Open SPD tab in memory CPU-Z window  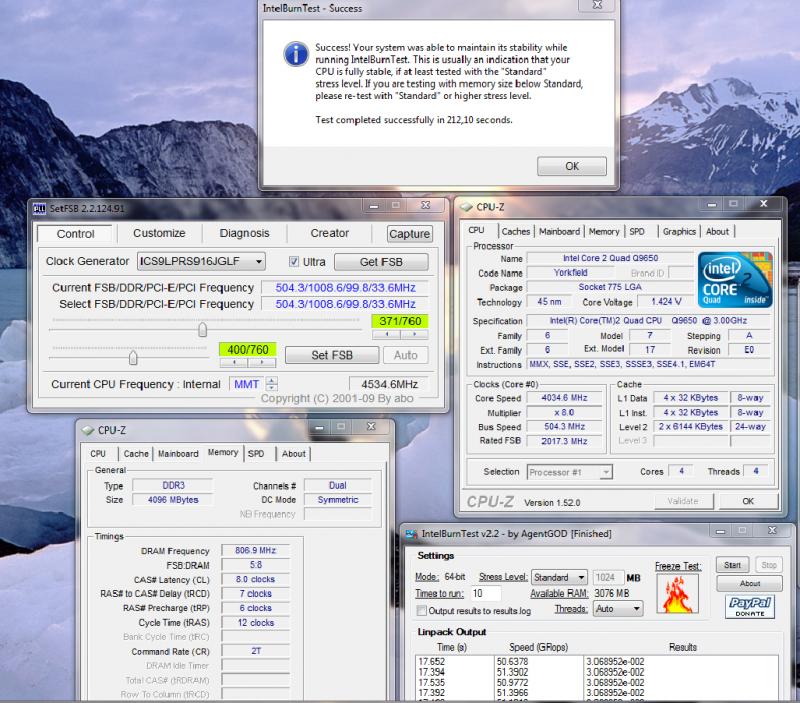256,454
